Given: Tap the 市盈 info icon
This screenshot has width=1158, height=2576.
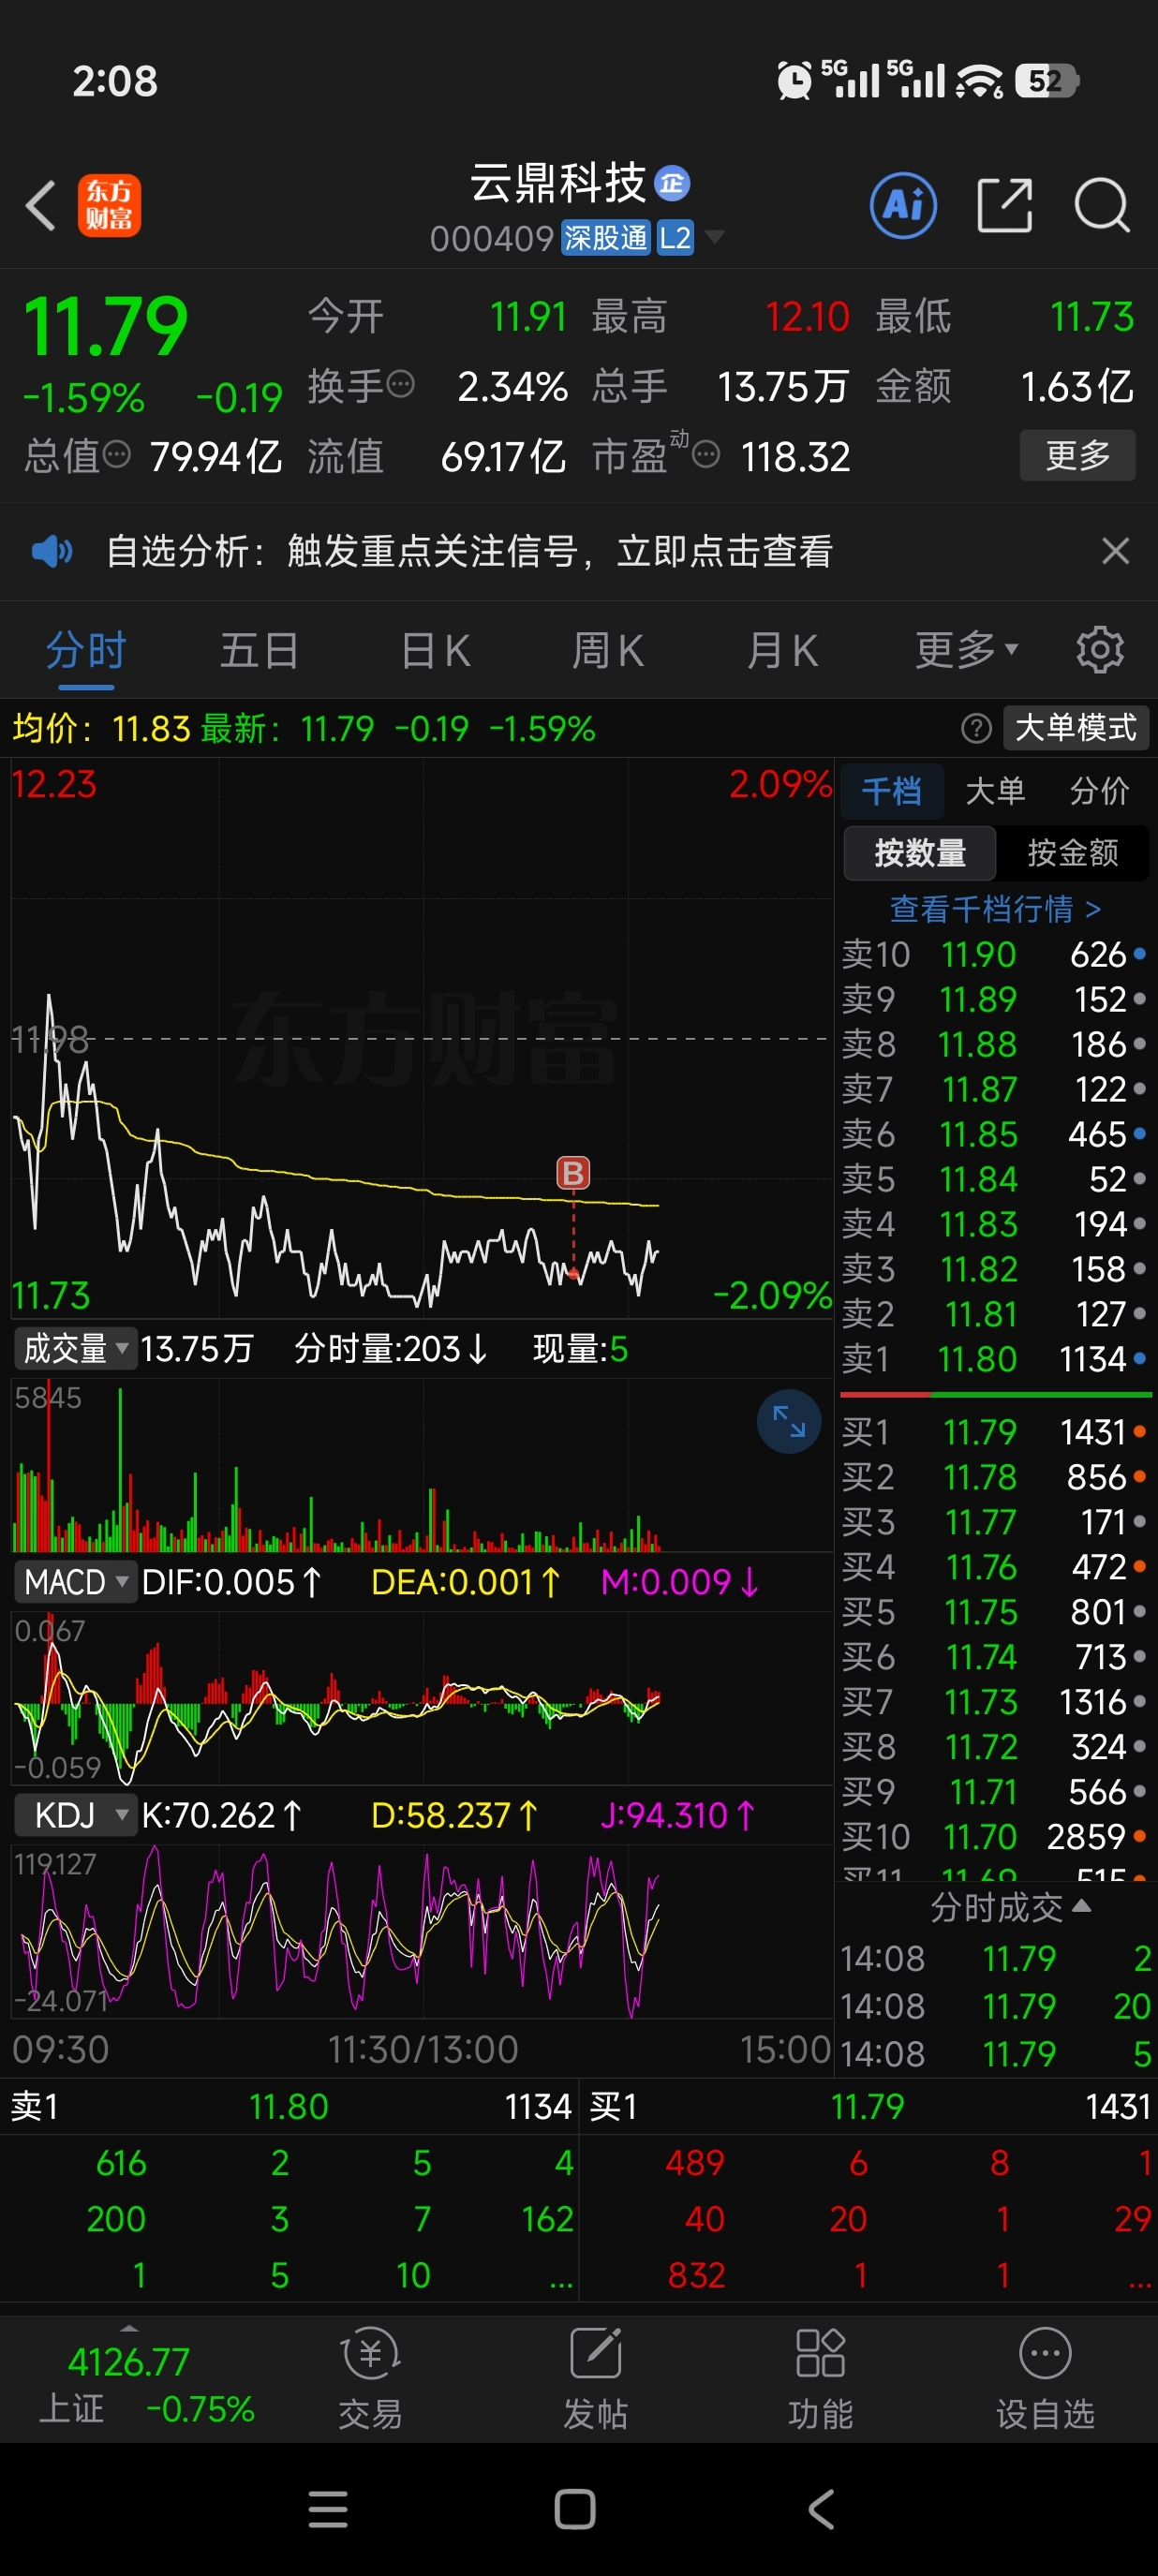Looking at the screenshot, I should coord(706,455).
